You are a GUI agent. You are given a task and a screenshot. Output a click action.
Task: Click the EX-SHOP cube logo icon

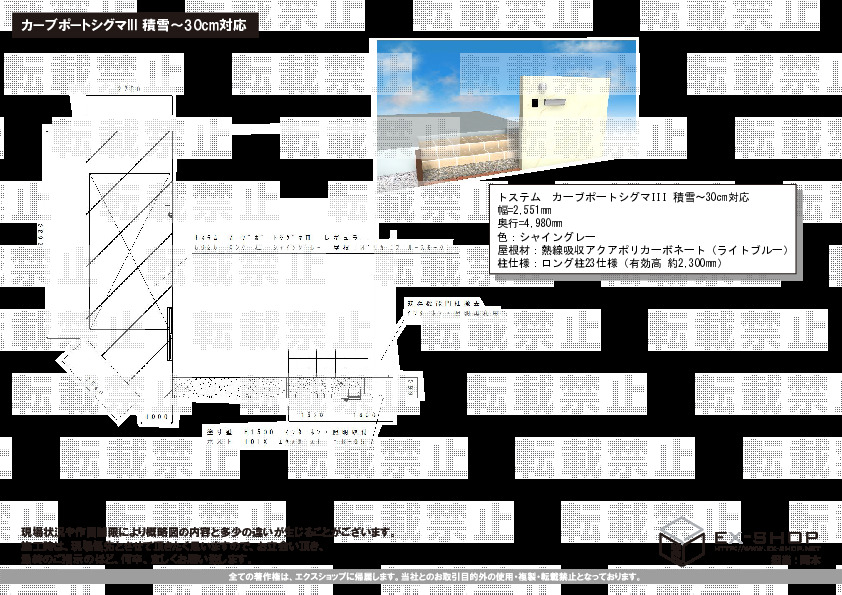coord(681,541)
